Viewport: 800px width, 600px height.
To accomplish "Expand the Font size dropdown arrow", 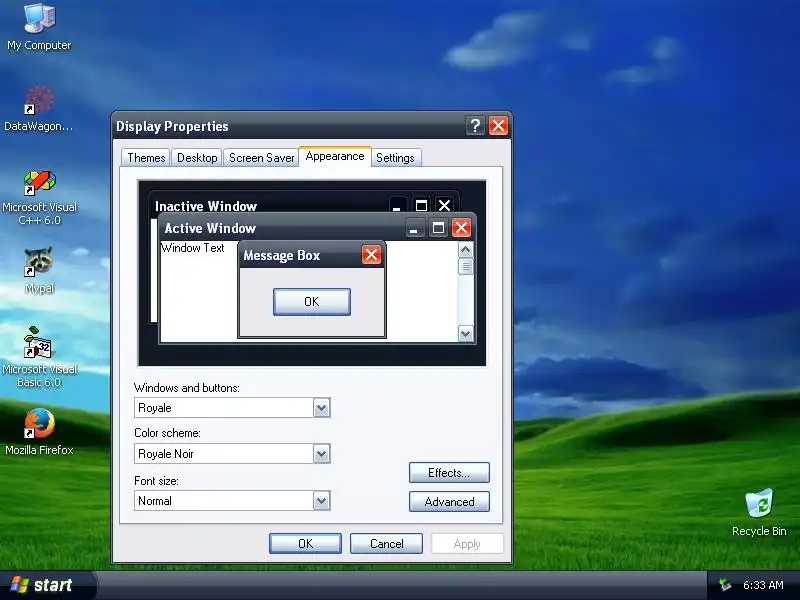I will pyautogui.click(x=321, y=501).
